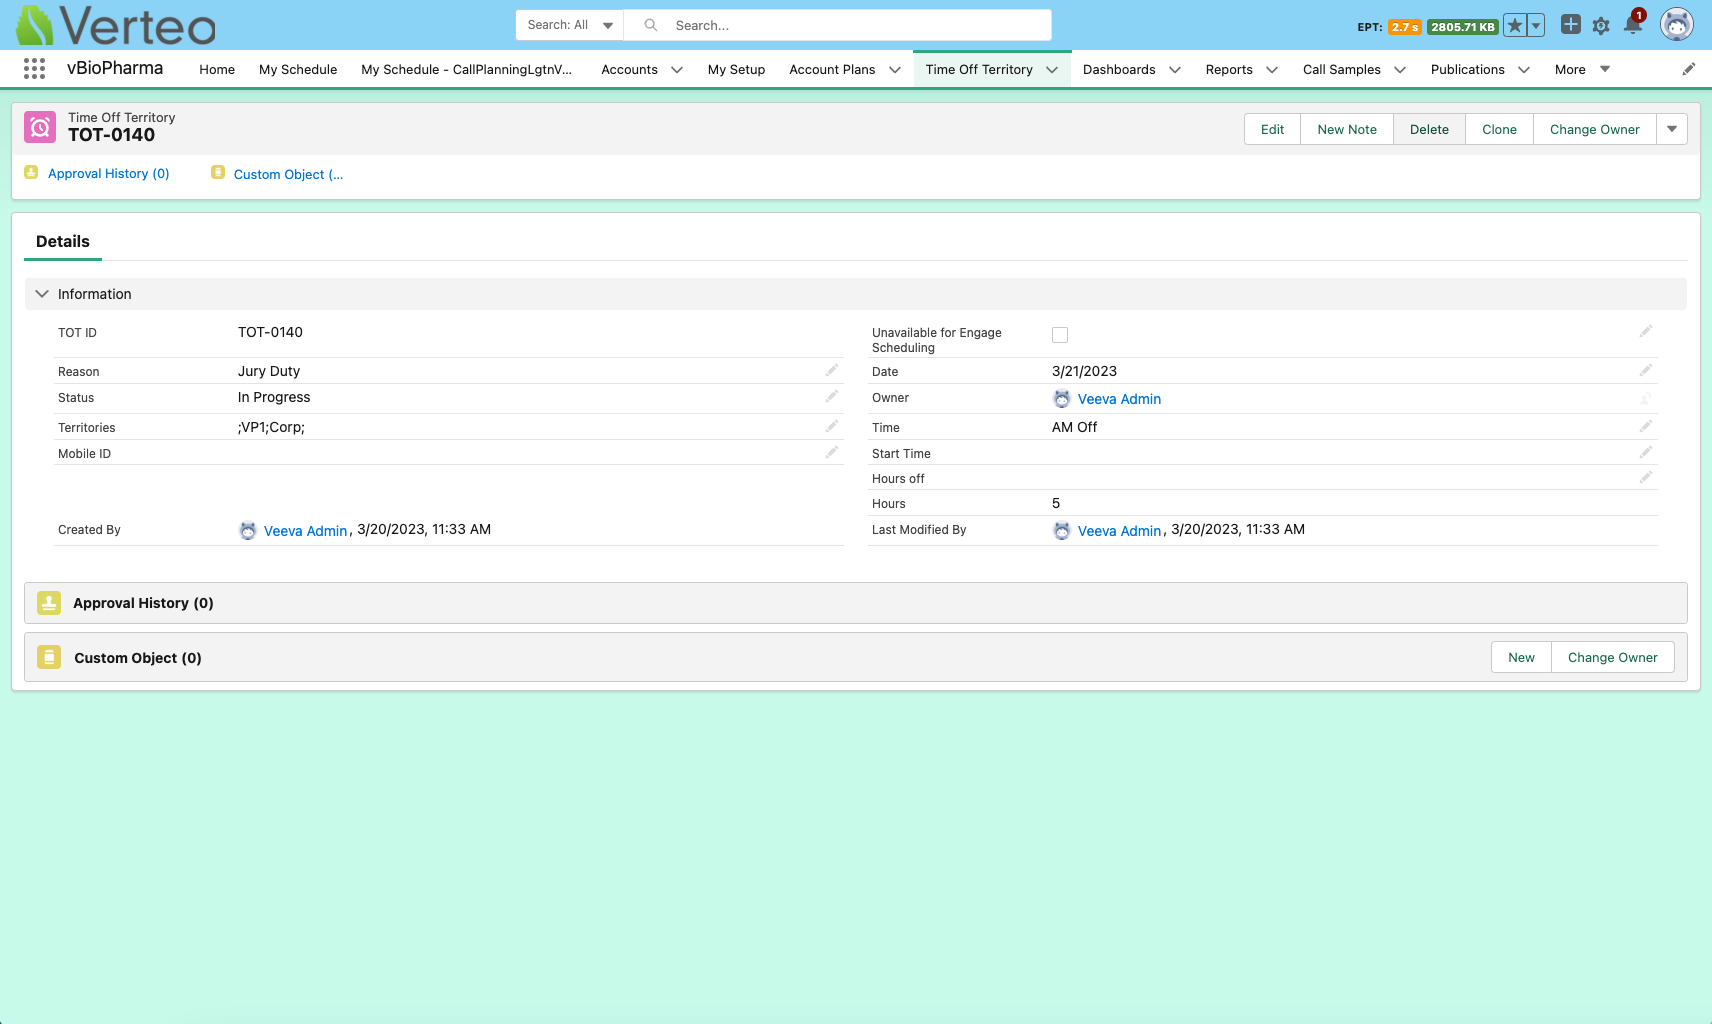The image size is (1712, 1024).
Task: Open the Search: All dropdown
Action: coord(570,25)
